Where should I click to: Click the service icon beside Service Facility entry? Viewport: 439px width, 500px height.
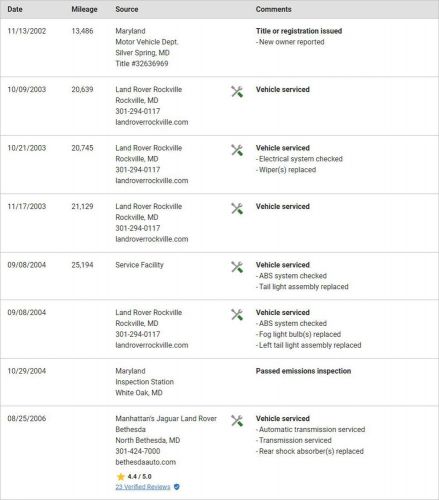(x=237, y=267)
